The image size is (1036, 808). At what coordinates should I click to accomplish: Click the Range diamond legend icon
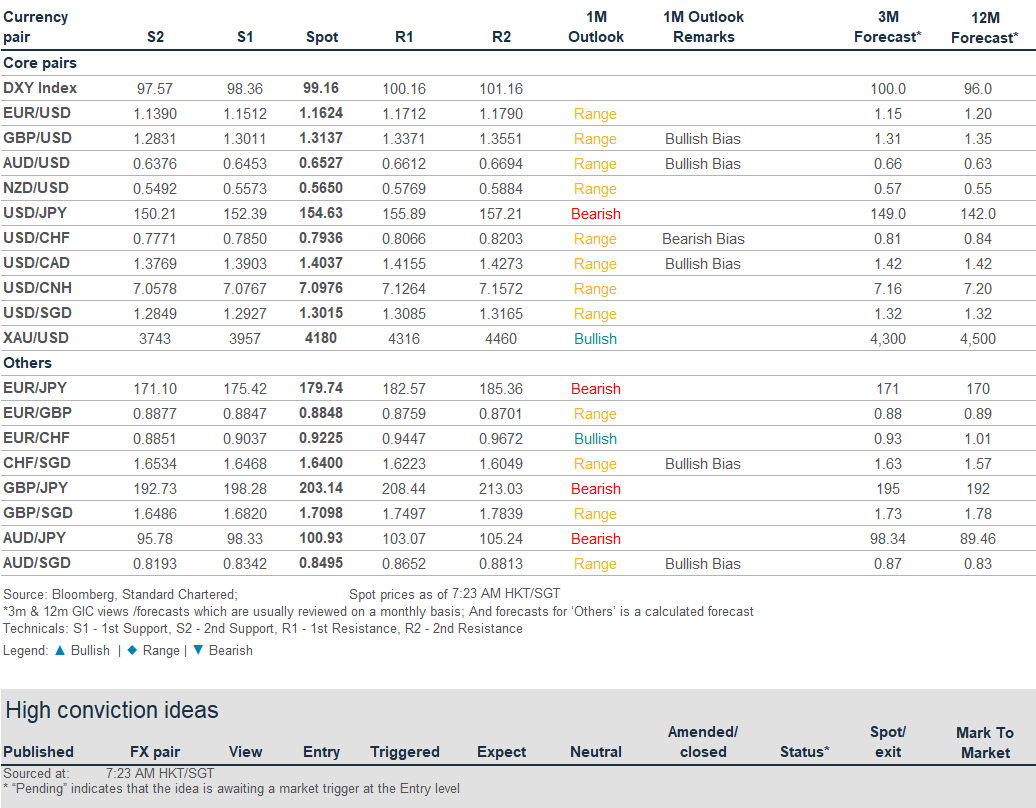click(x=131, y=650)
